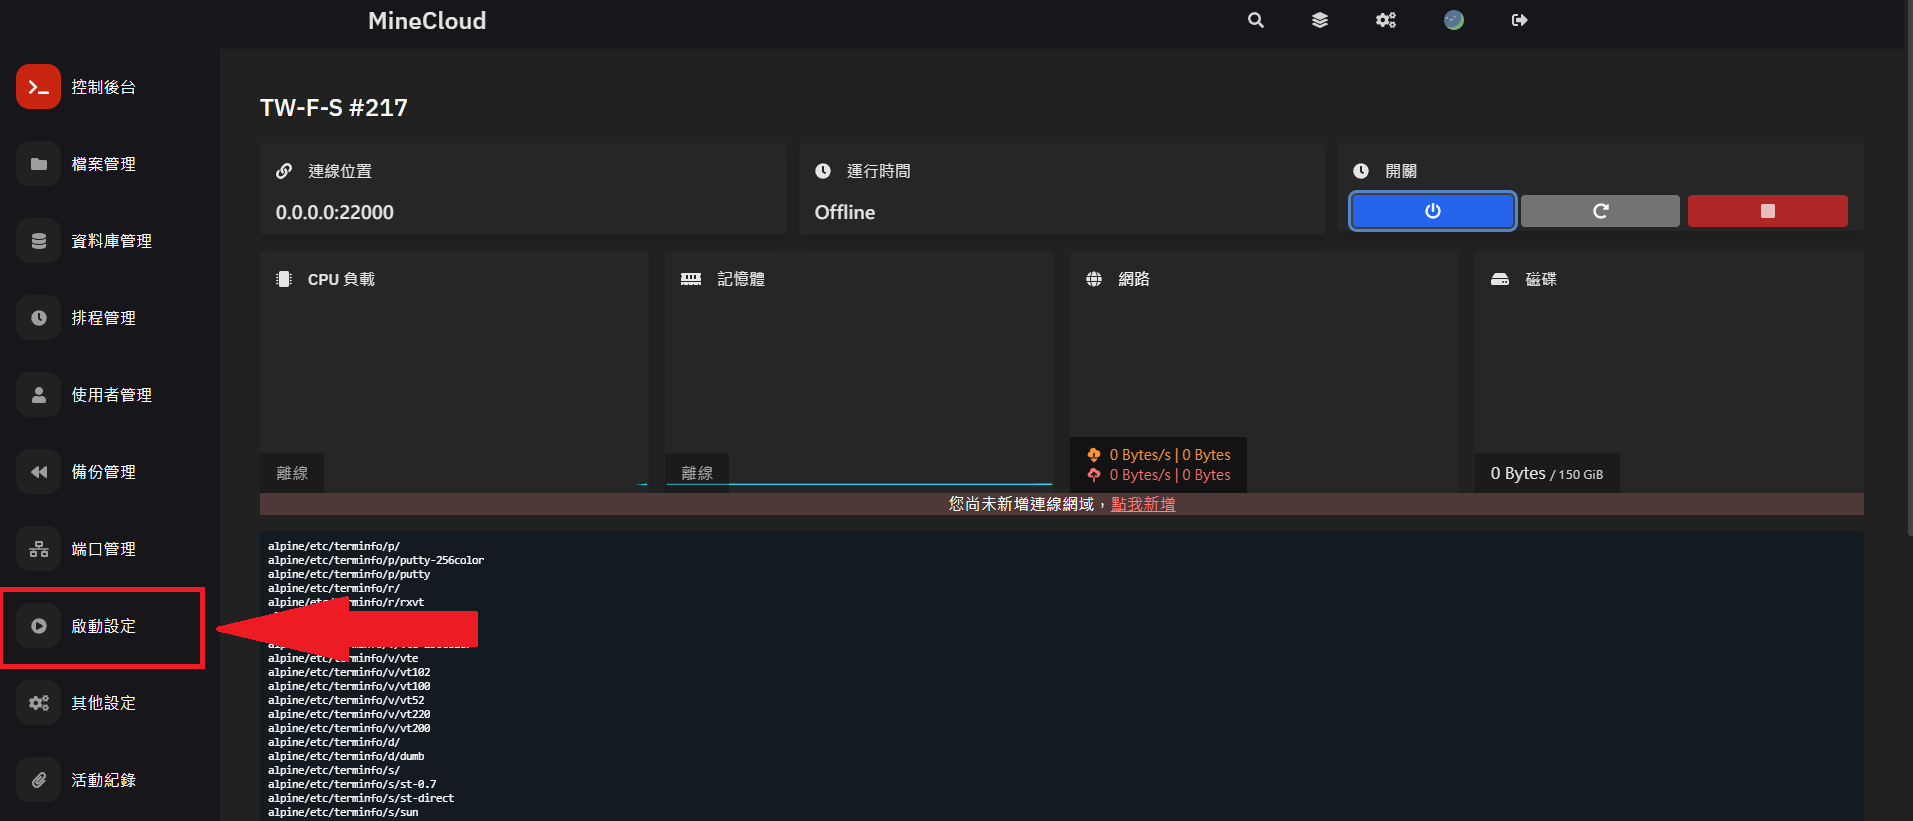Click the rewind icon for 備份管理

point(38,472)
